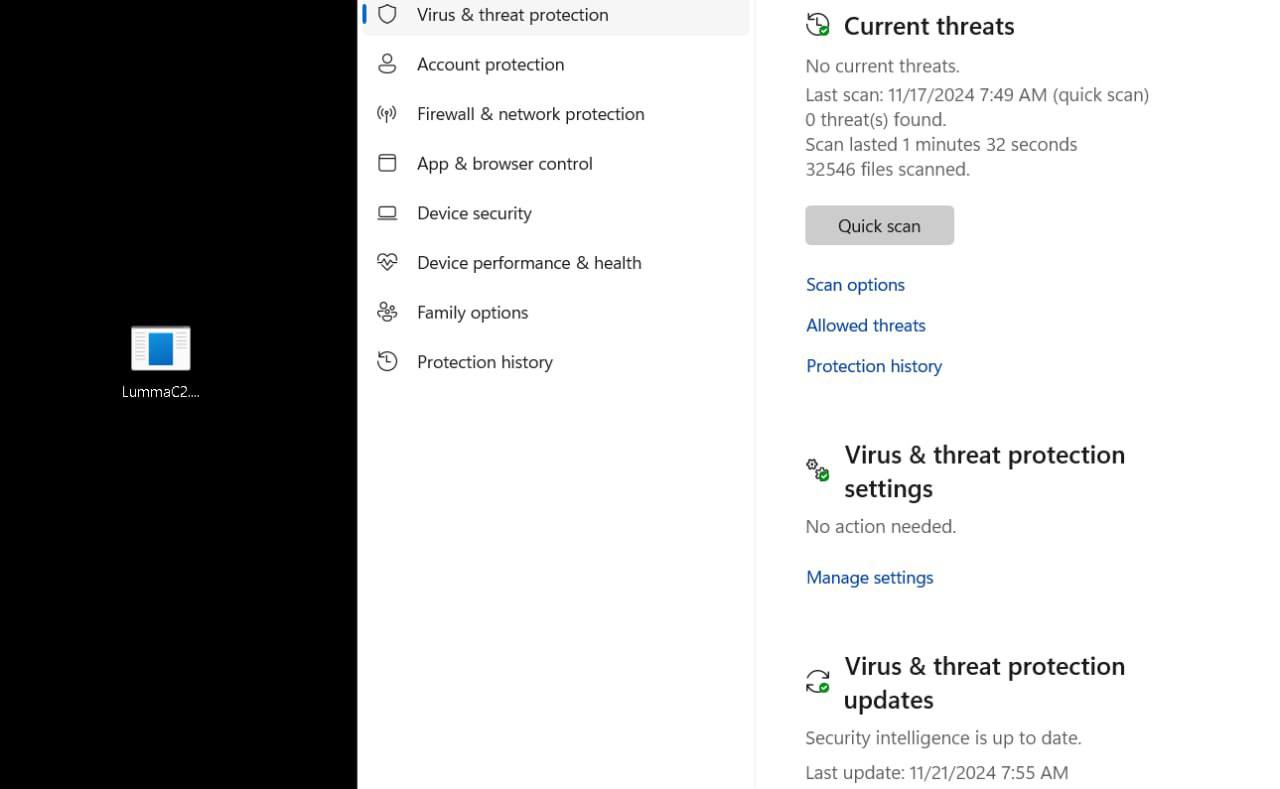Click the Current threats status icon
This screenshot has height=789, width=1280.
click(x=818, y=25)
